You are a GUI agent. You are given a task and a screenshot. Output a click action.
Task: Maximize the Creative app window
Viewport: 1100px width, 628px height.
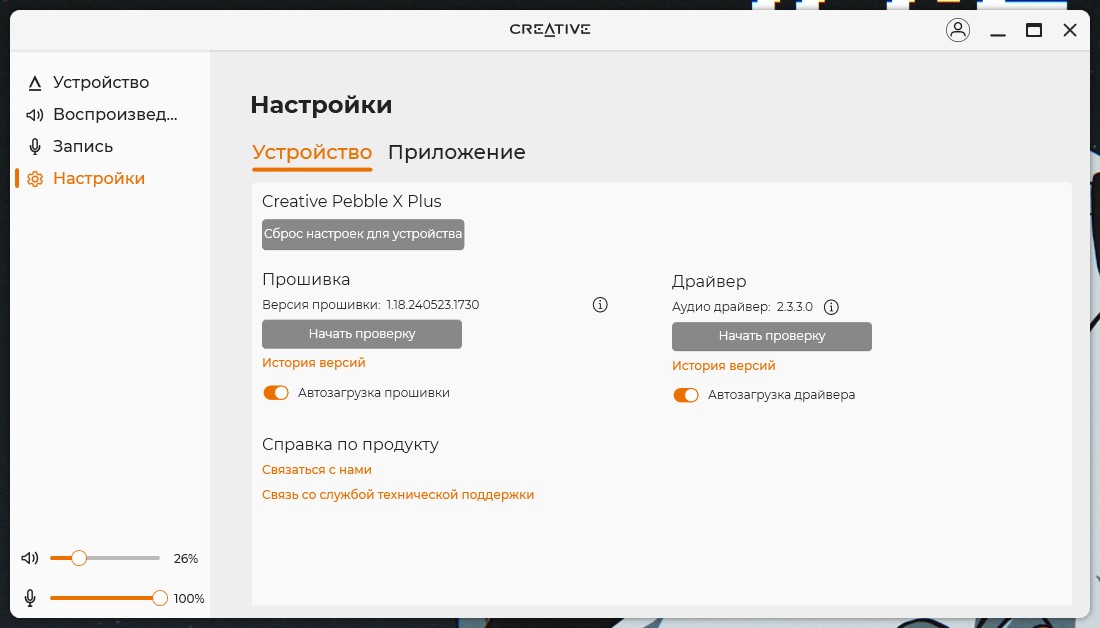pyautogui.click(x=1033, y=30)
